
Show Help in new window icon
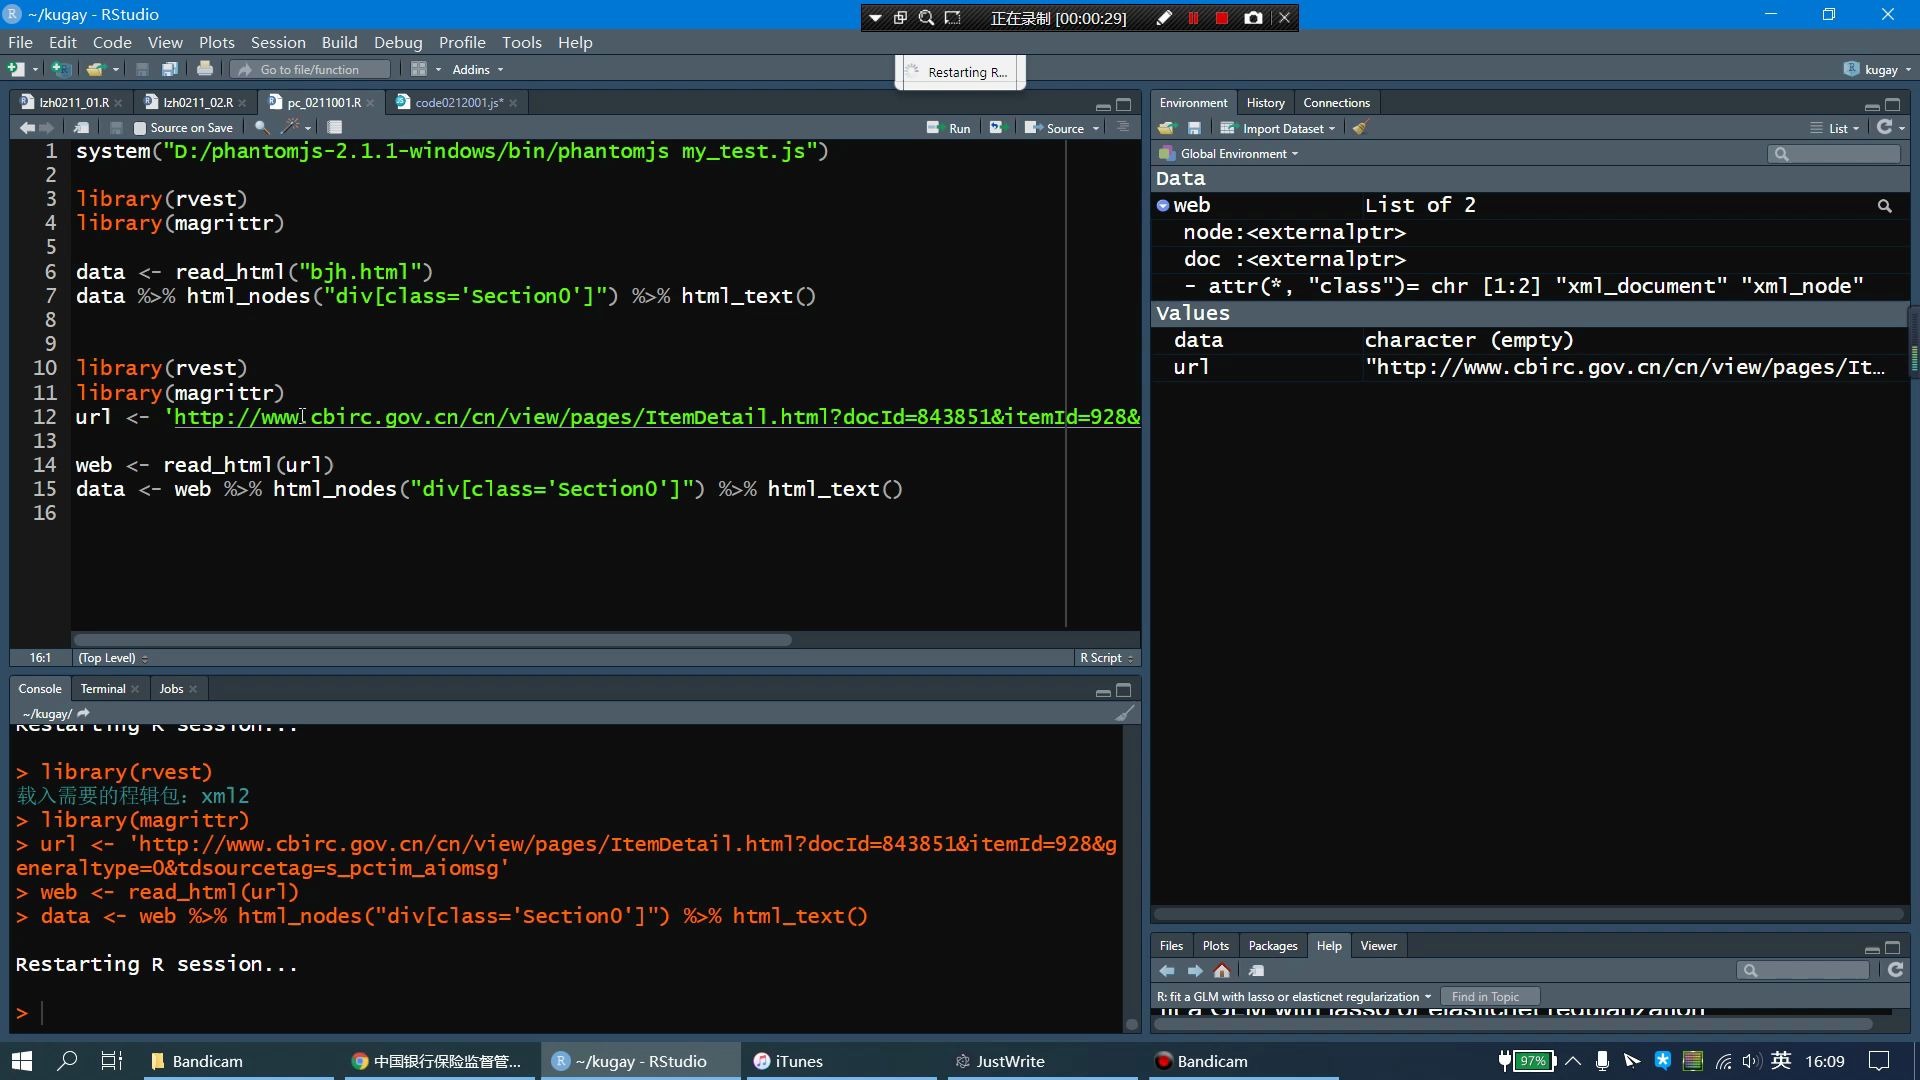pyautogui.click(x=1257, y=971)
